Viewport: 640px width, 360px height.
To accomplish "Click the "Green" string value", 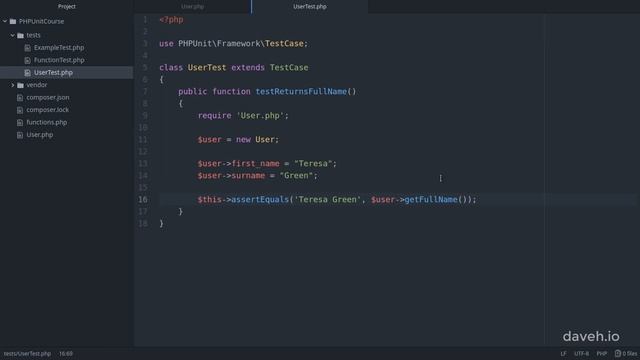I will pos(296,176).
